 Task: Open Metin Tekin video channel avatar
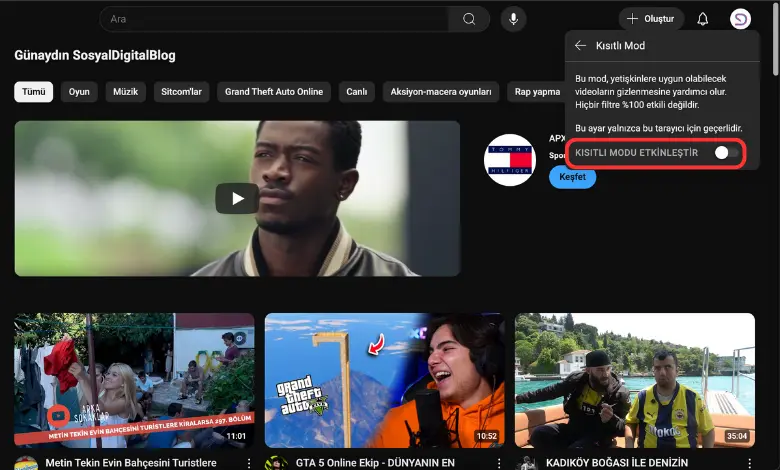pos(26,464)
